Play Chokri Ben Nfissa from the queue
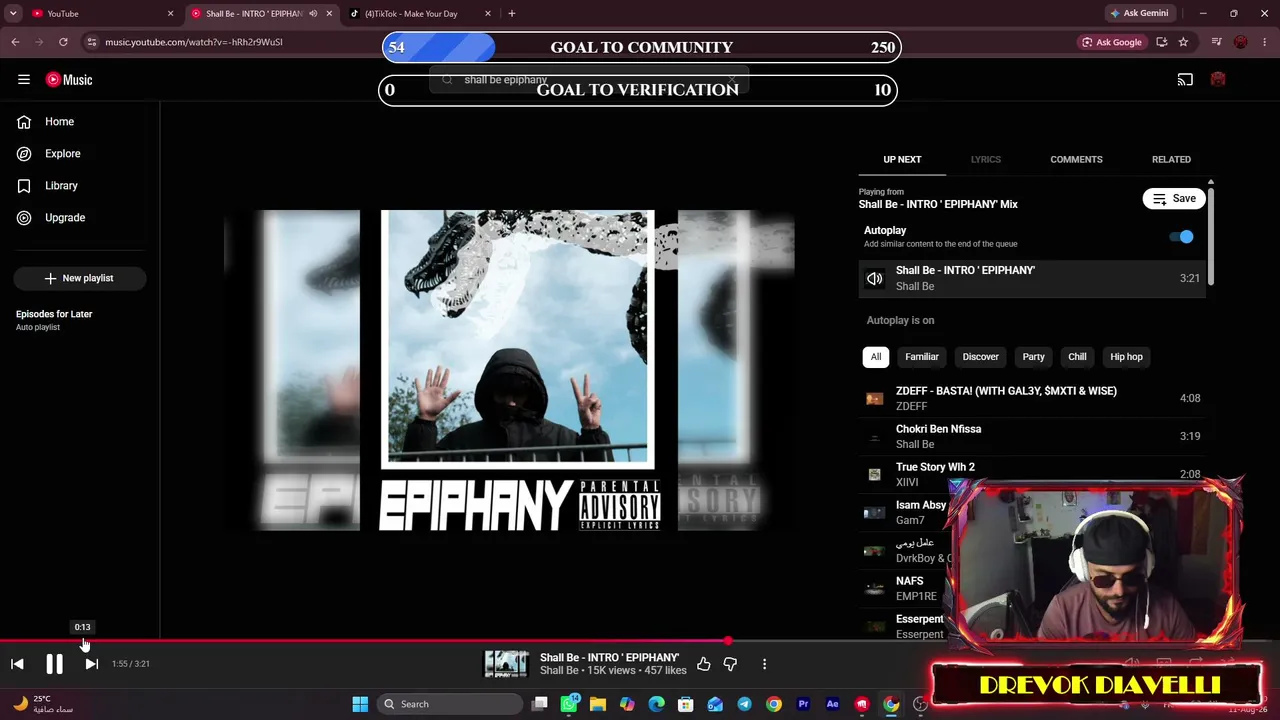Image resolution: width=1280 pixels, height=720 pixels. point(1032,436)
